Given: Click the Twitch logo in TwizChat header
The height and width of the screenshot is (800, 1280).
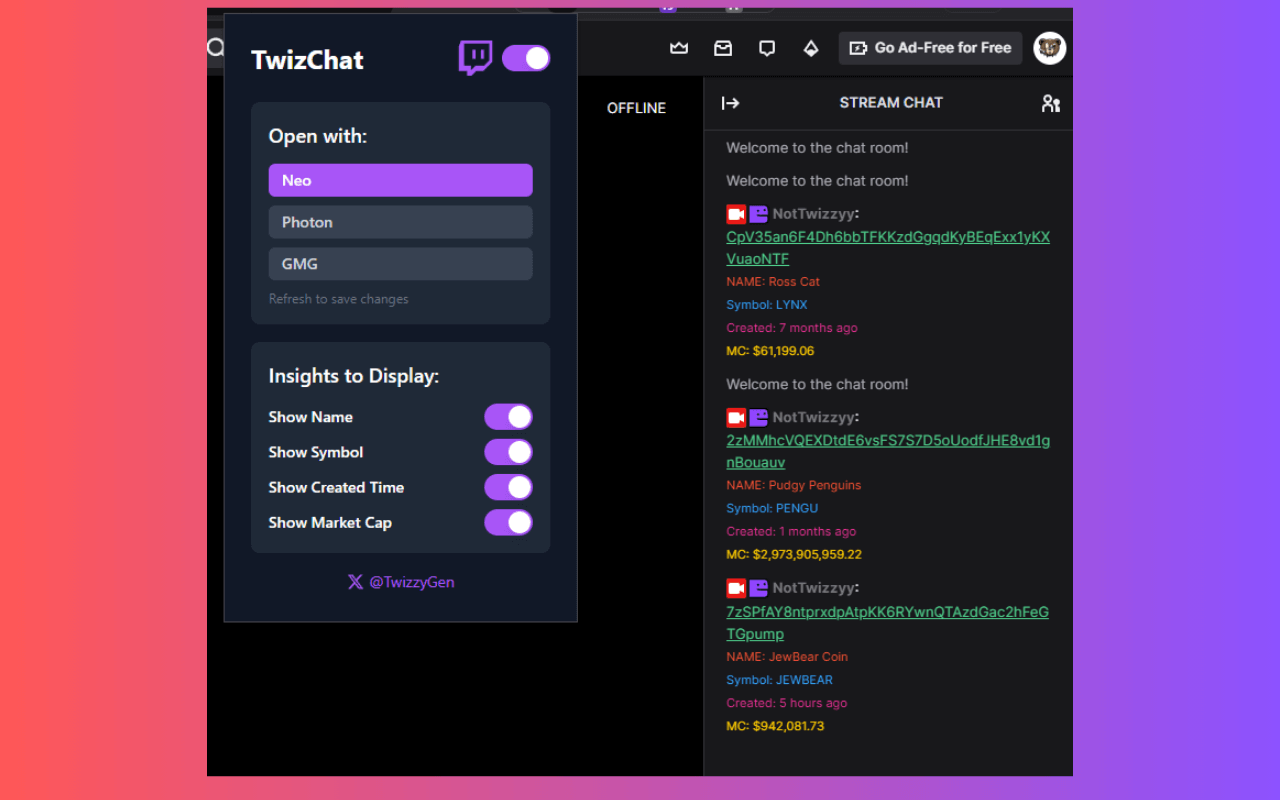Looking at the screenshot, I should 475,58.
